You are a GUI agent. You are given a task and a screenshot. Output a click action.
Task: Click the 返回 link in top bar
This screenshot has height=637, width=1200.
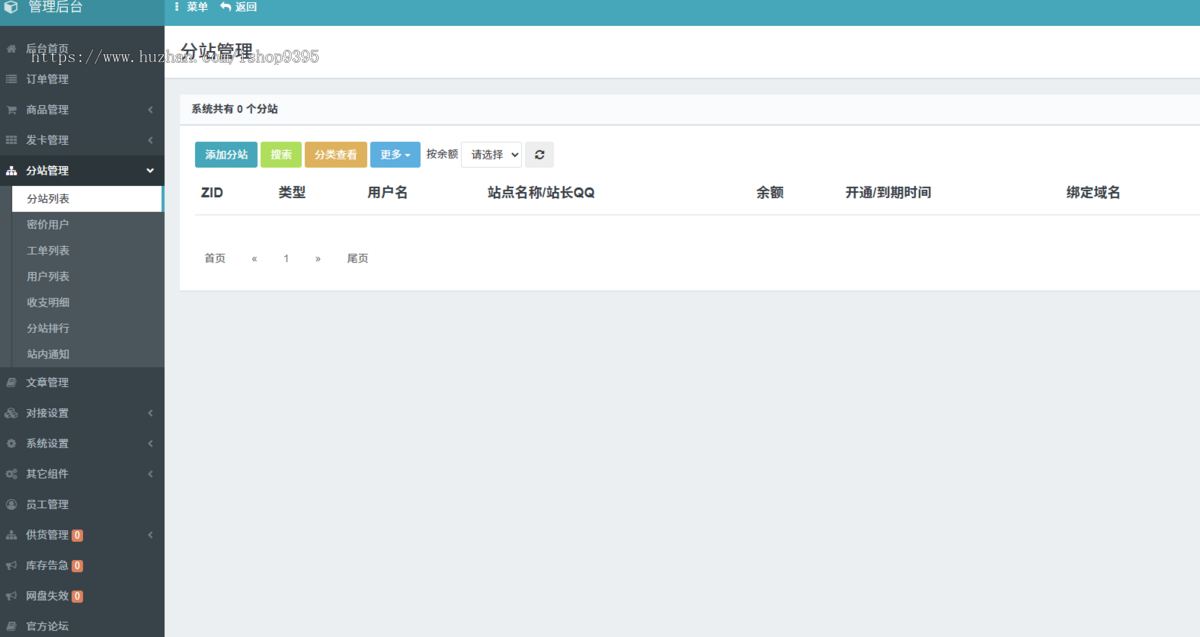point(239,7)
